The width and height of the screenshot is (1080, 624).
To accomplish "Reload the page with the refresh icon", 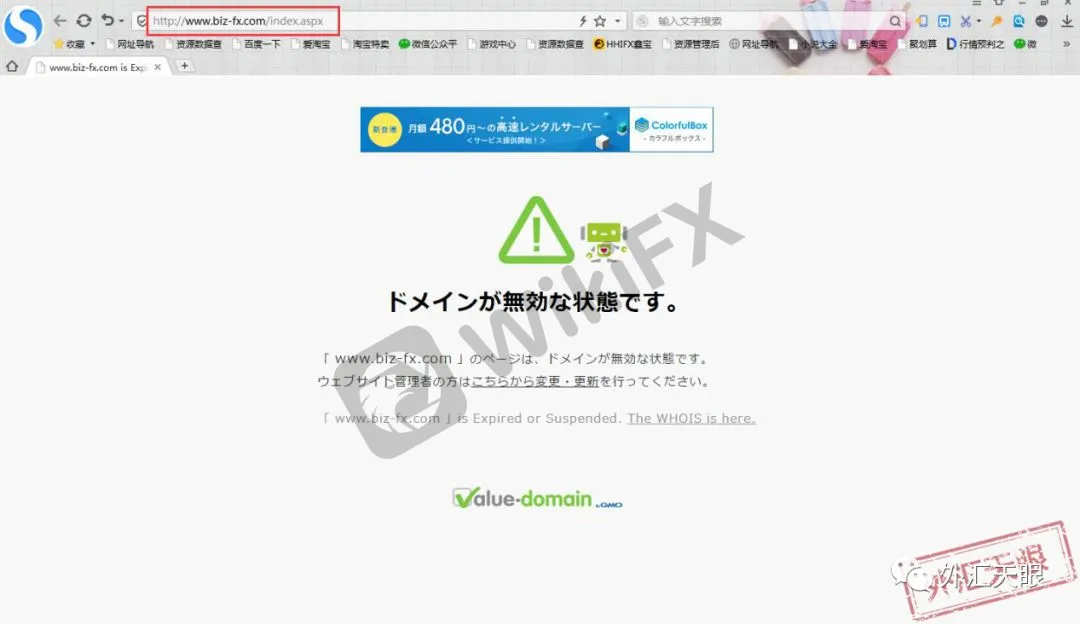I will pos(84,21).
